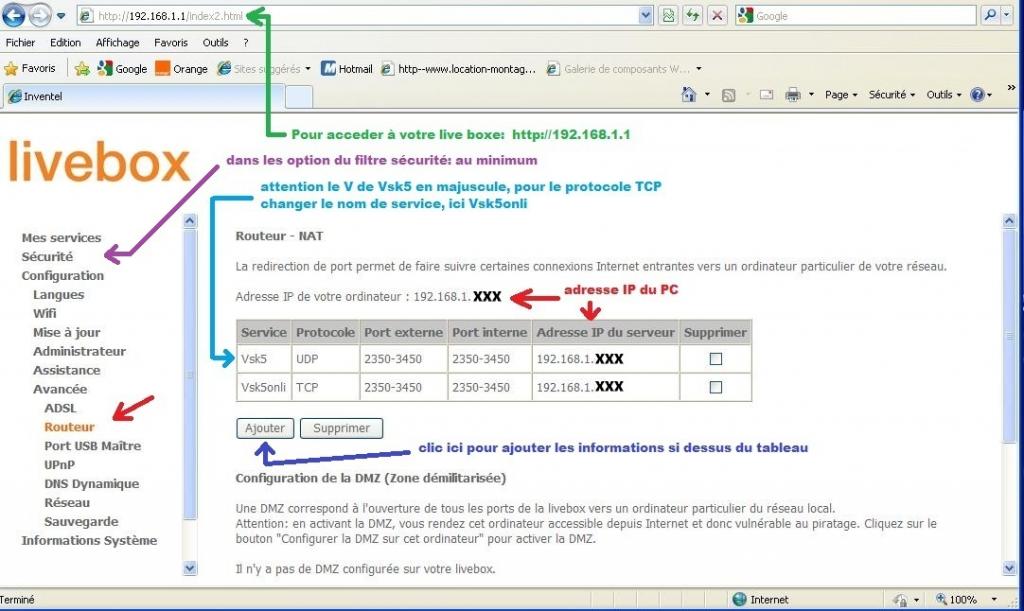Click the compatibility view icon
Viewport: 1024px width, 611px height.
[x=669, y=16]
